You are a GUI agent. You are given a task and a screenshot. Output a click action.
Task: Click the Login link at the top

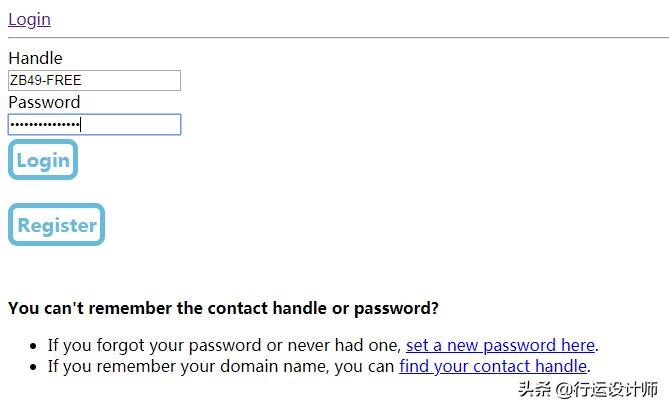pyautogui.click(x=29, y=19)
